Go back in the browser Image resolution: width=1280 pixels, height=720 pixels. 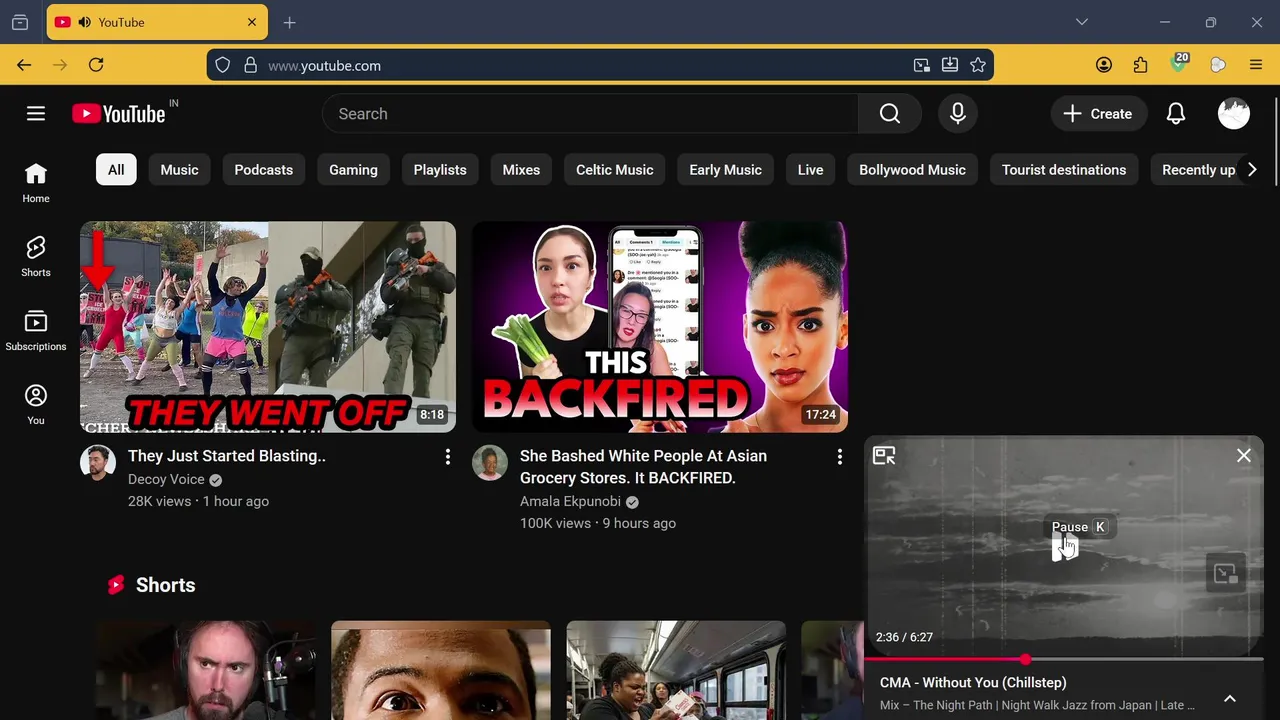coord(24,65)
